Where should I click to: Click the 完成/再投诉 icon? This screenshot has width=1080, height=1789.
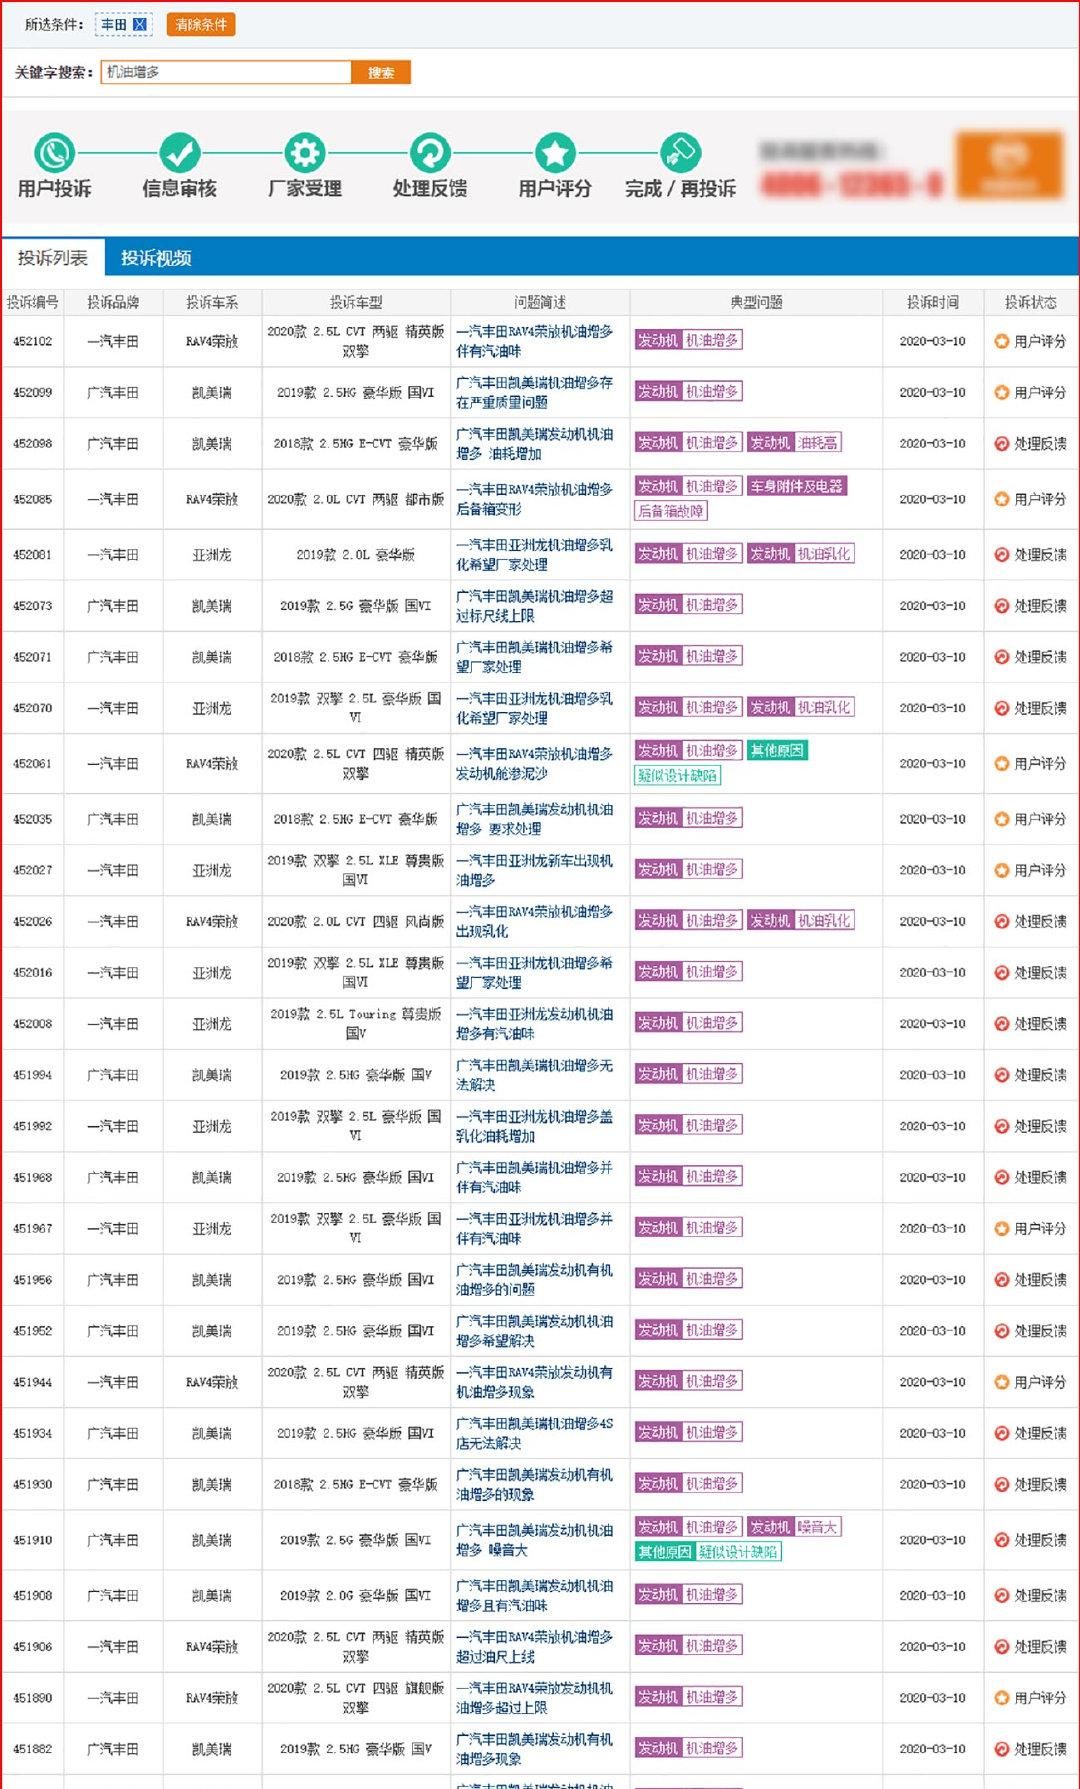point(680,153)
